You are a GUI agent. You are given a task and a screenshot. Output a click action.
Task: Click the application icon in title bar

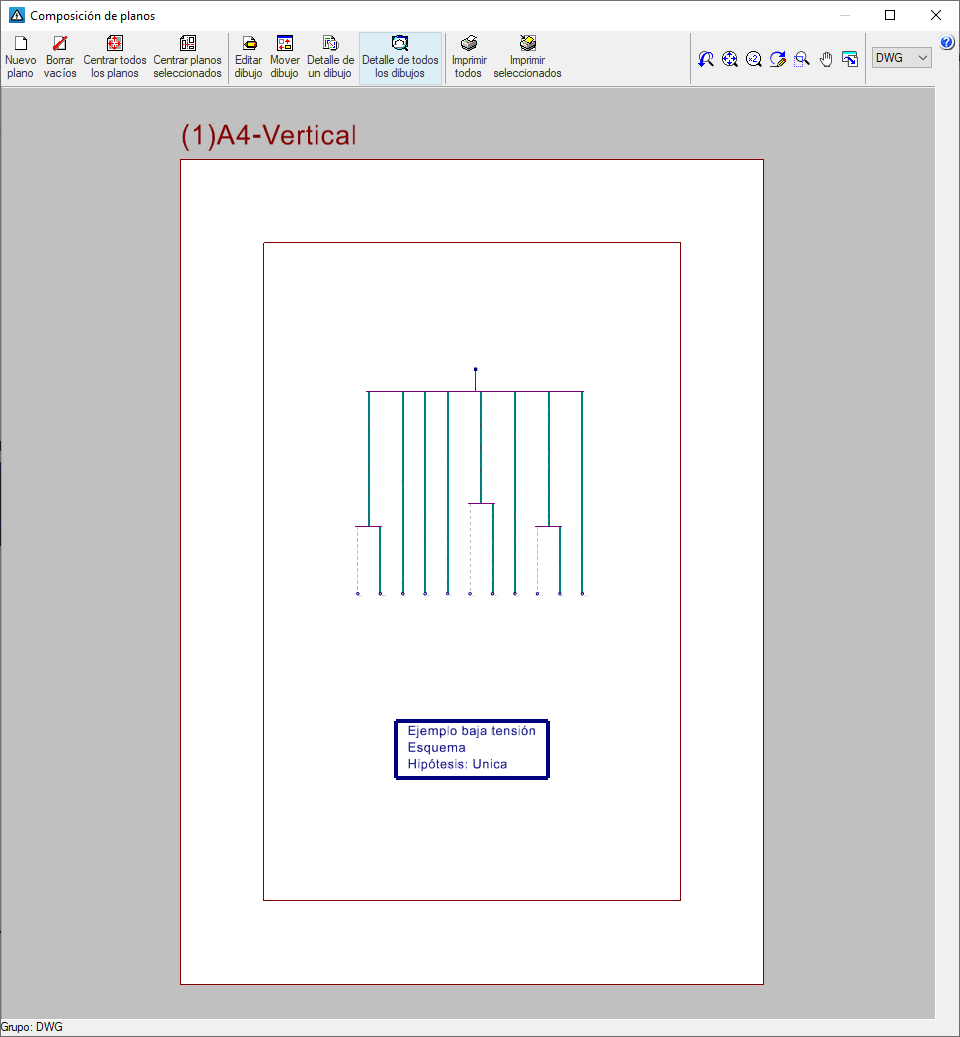coord(16,15)
